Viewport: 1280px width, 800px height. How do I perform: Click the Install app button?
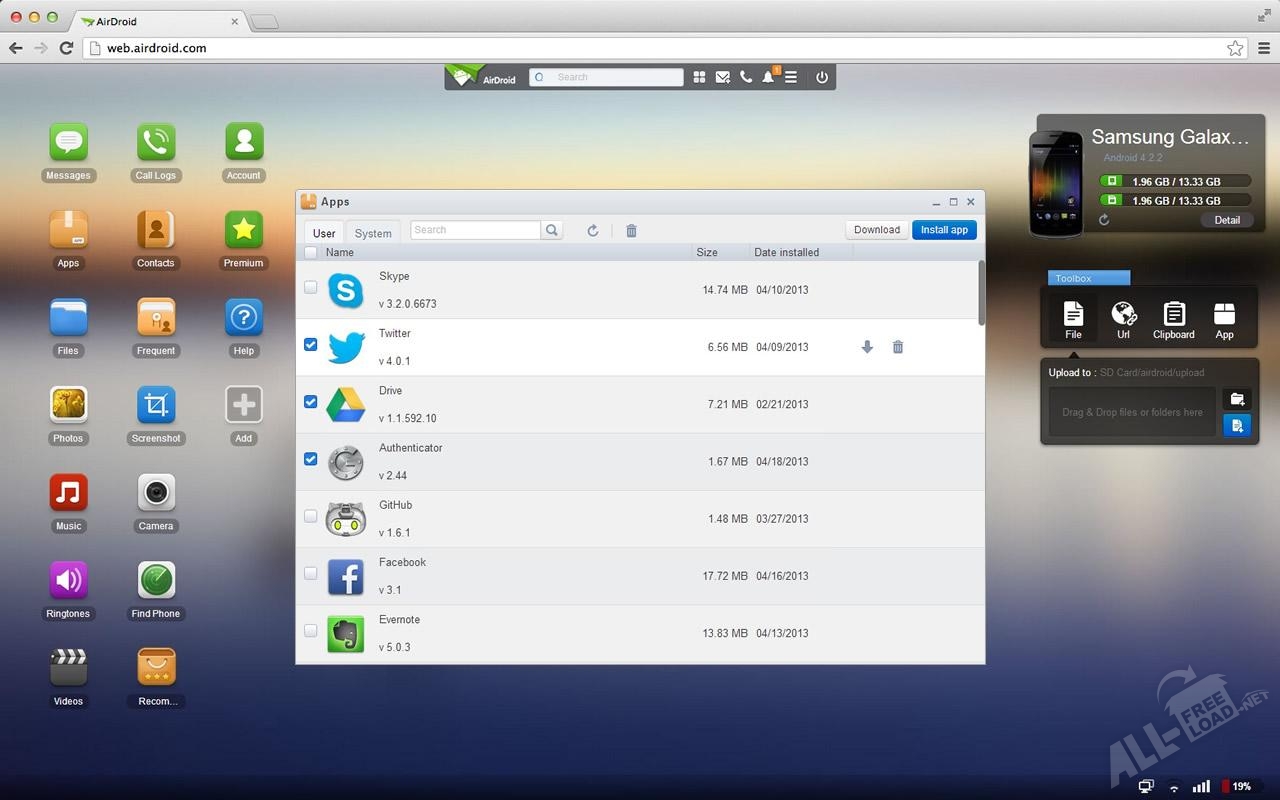pos(944,230)
